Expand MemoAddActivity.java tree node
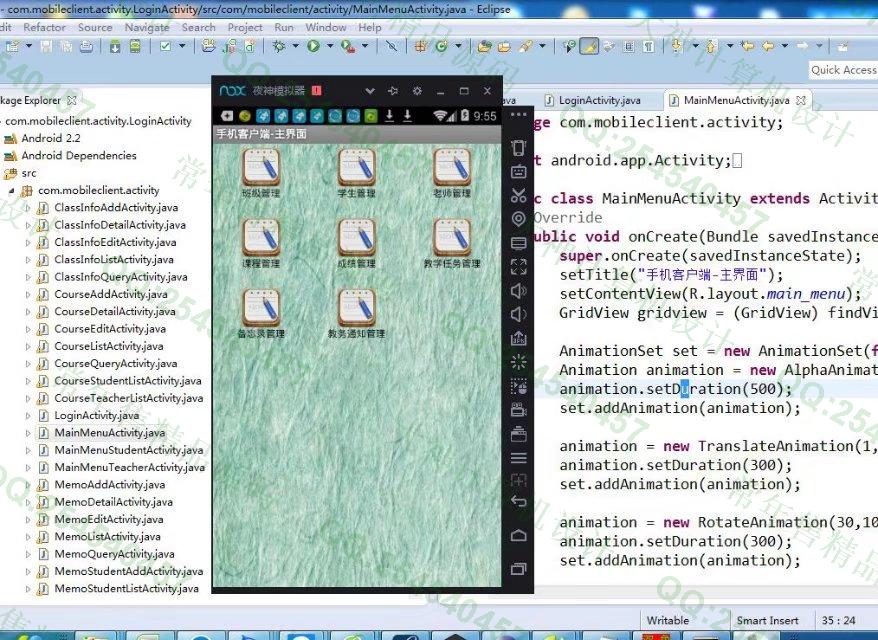The image size is (878, 640). (28, 485)
